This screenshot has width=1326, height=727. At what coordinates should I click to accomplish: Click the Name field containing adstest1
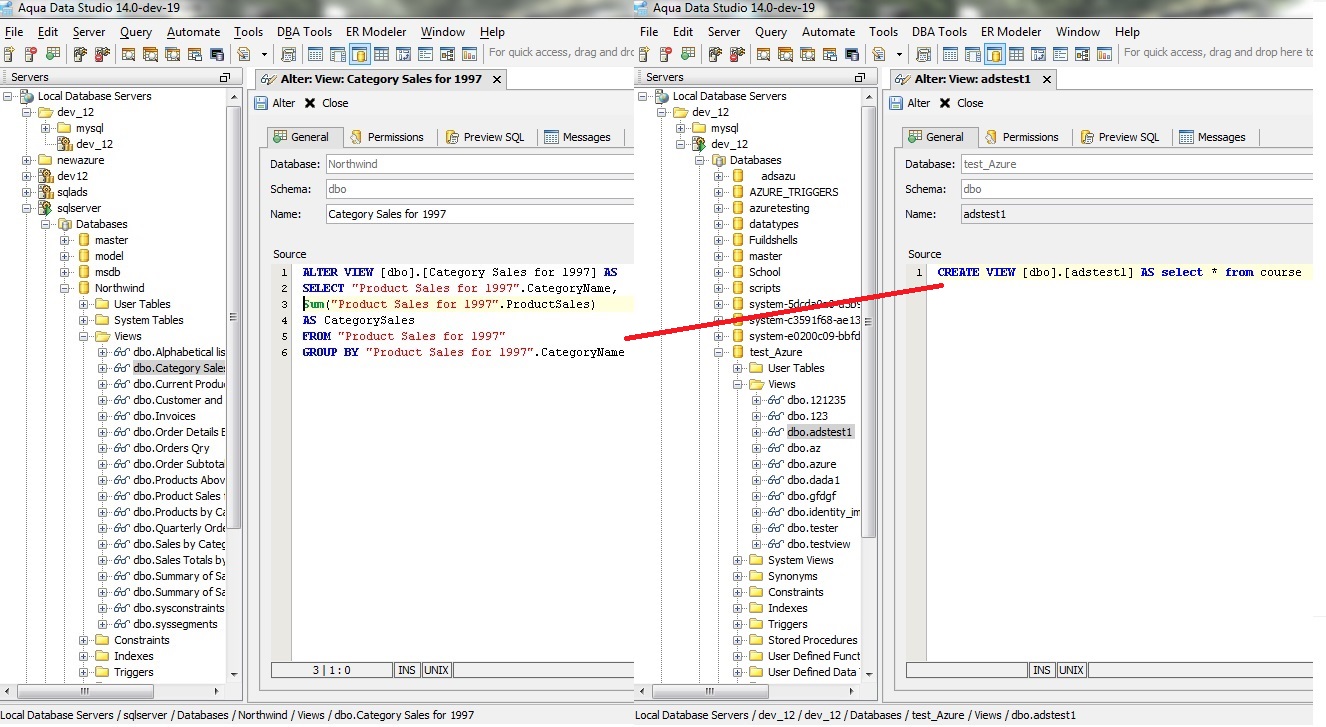tap(1136, 214)
